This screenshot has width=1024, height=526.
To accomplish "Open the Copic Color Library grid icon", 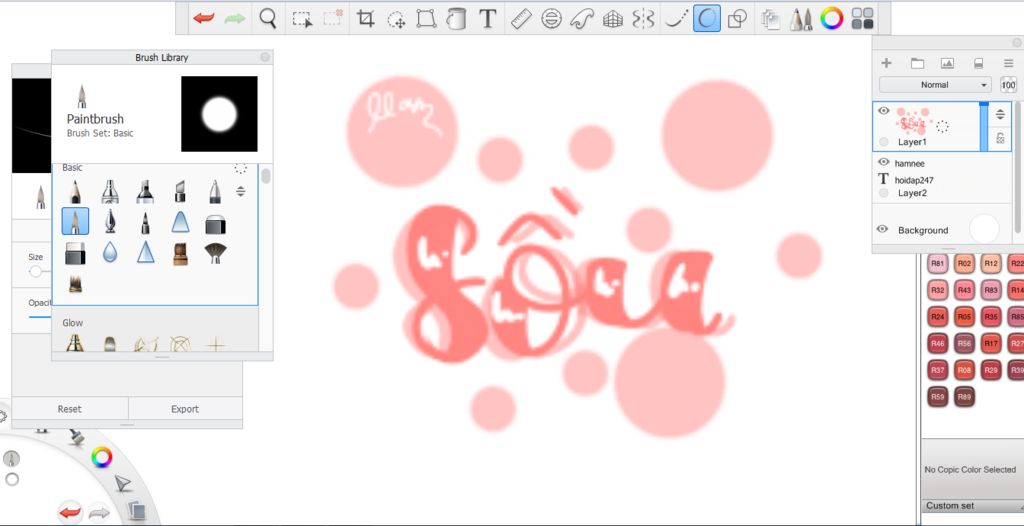I will pos(863,18).
